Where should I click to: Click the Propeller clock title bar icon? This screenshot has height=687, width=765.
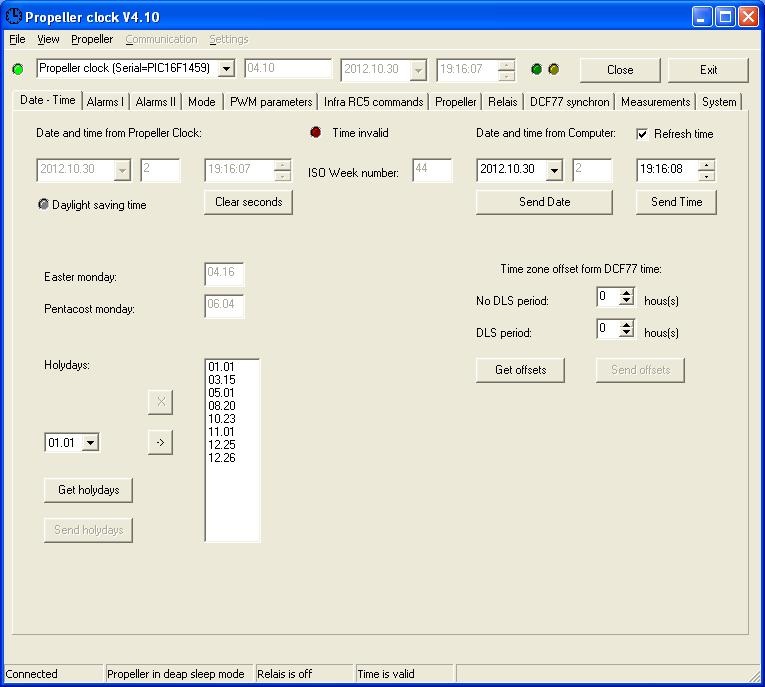click(13, 16)
